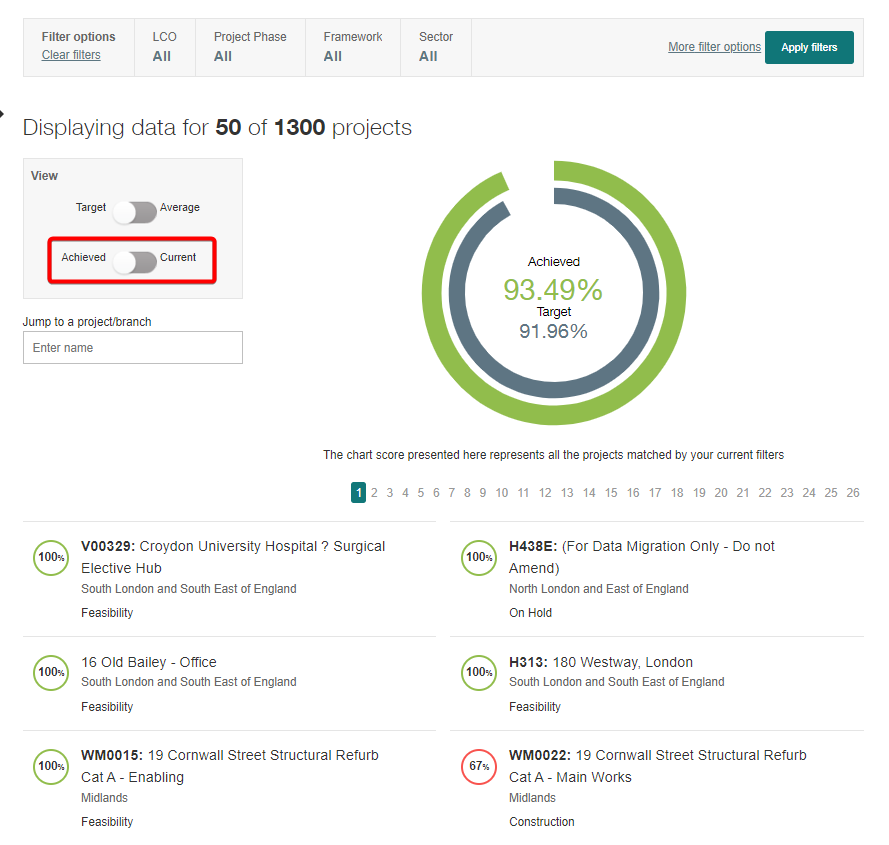Click the red 67% score badge for WM0022

point(479,767)
